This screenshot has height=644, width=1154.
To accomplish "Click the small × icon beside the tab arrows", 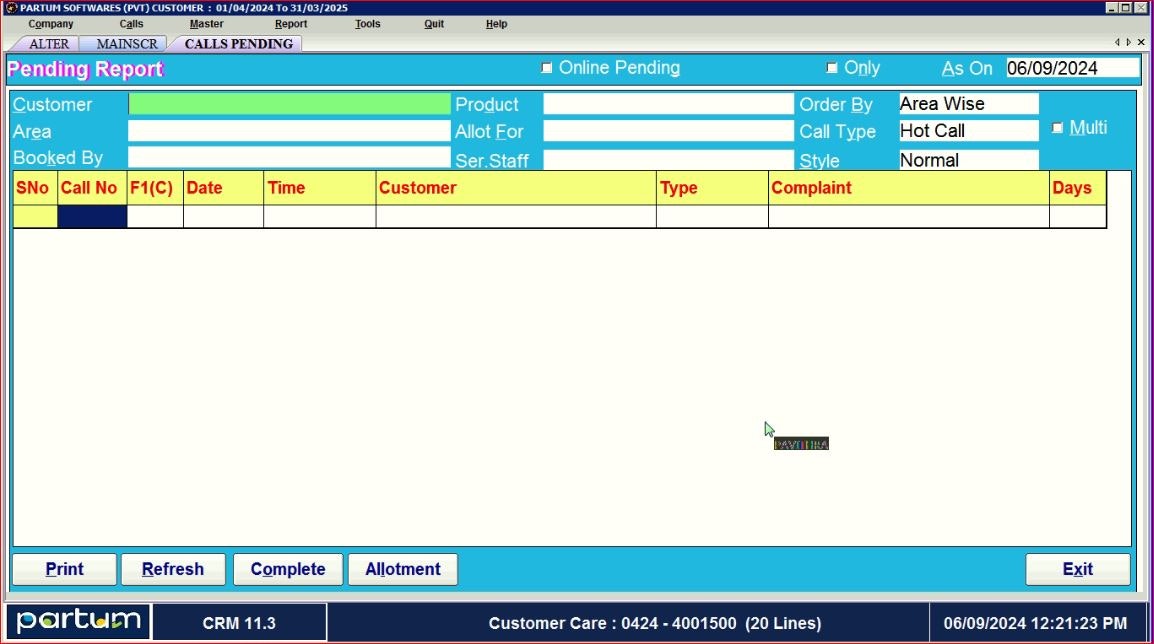I will coord(1140,42).
